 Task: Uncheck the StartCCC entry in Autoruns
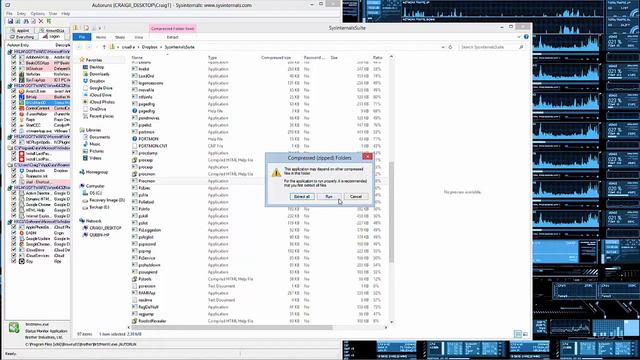pyautogui.click(x=14, y=125)
